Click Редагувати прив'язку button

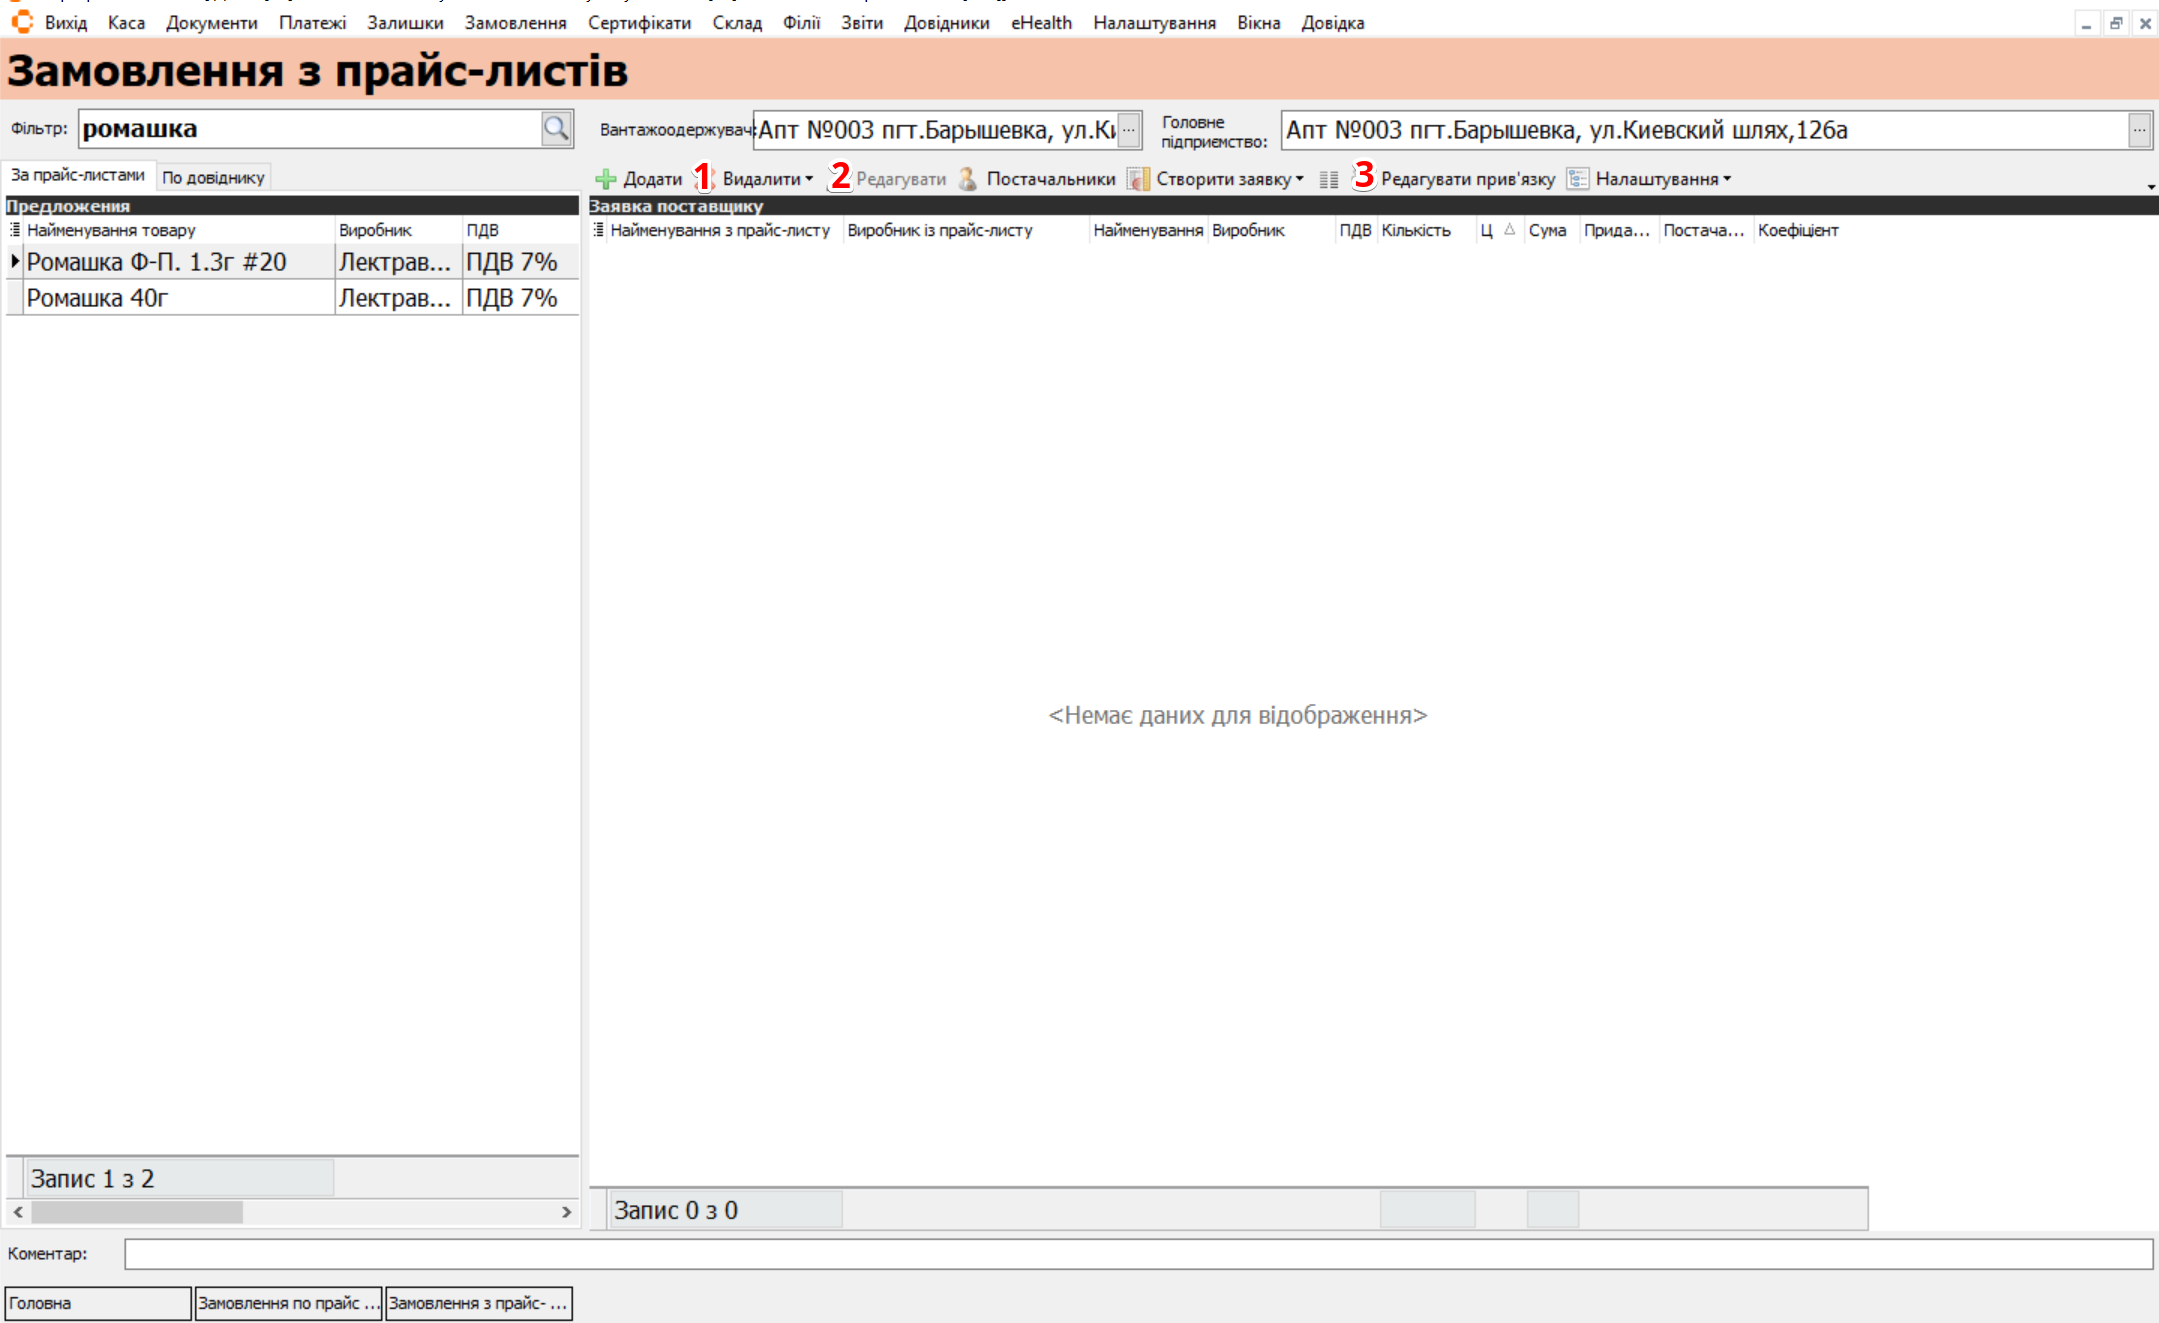click(1467, 179)
